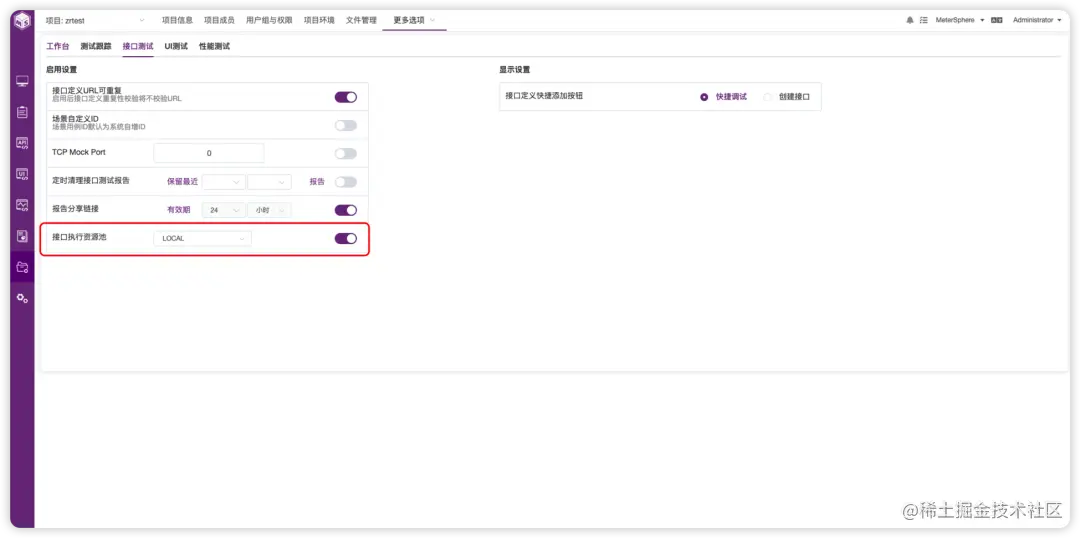Open performance testing chart icon in sidebar
Viewport: 1080px width, 538px height.
tap(22, 205)
